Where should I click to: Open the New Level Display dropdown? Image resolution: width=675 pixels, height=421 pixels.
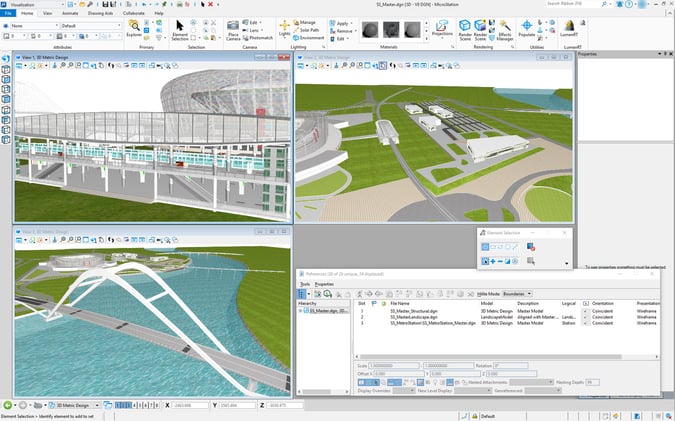coord(473,390)
